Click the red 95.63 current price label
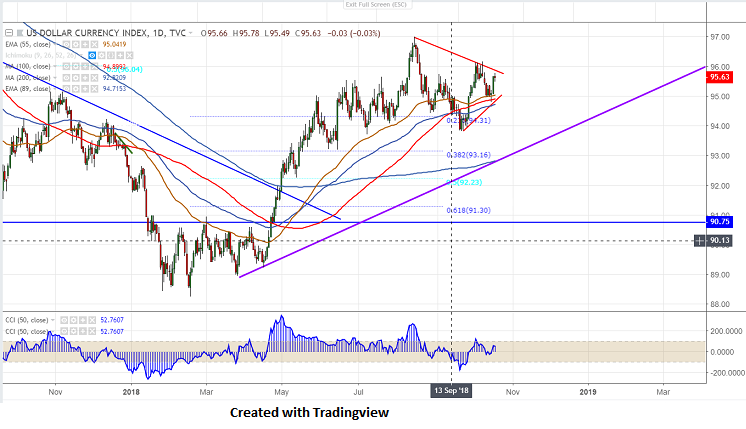The width and height of the screenshot is (746, 429). (x=719, y=77)
